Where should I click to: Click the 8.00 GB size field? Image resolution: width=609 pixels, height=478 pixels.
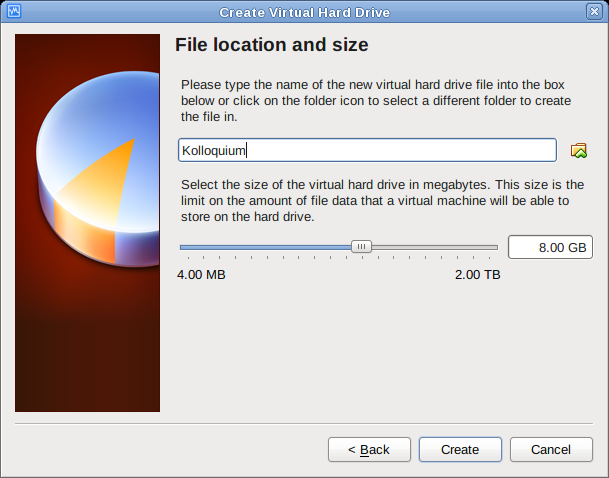coord(550,247)
